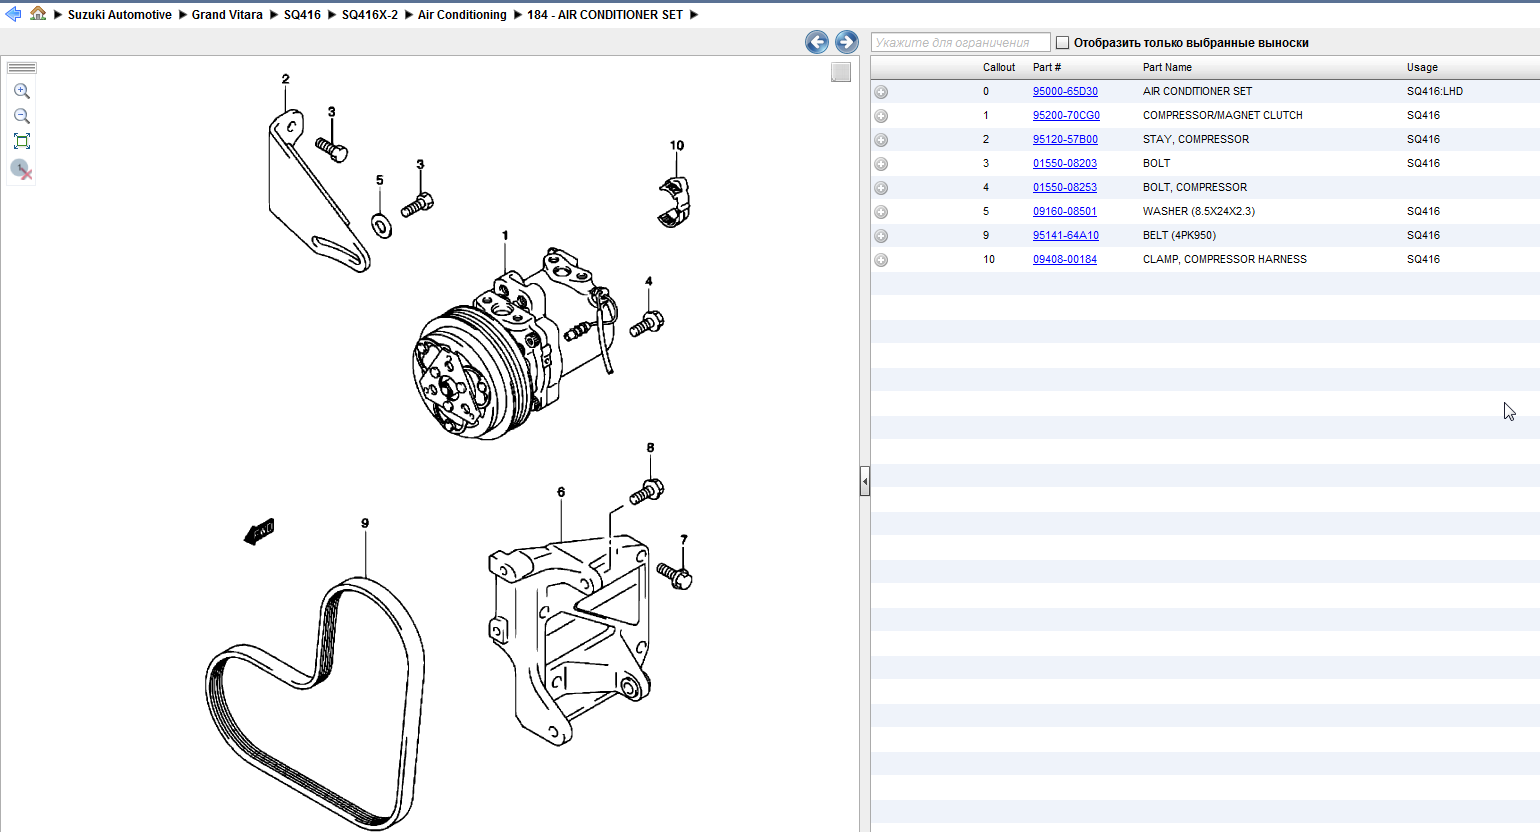
Task: Go to the home page icon
Action: click(38, 14)
